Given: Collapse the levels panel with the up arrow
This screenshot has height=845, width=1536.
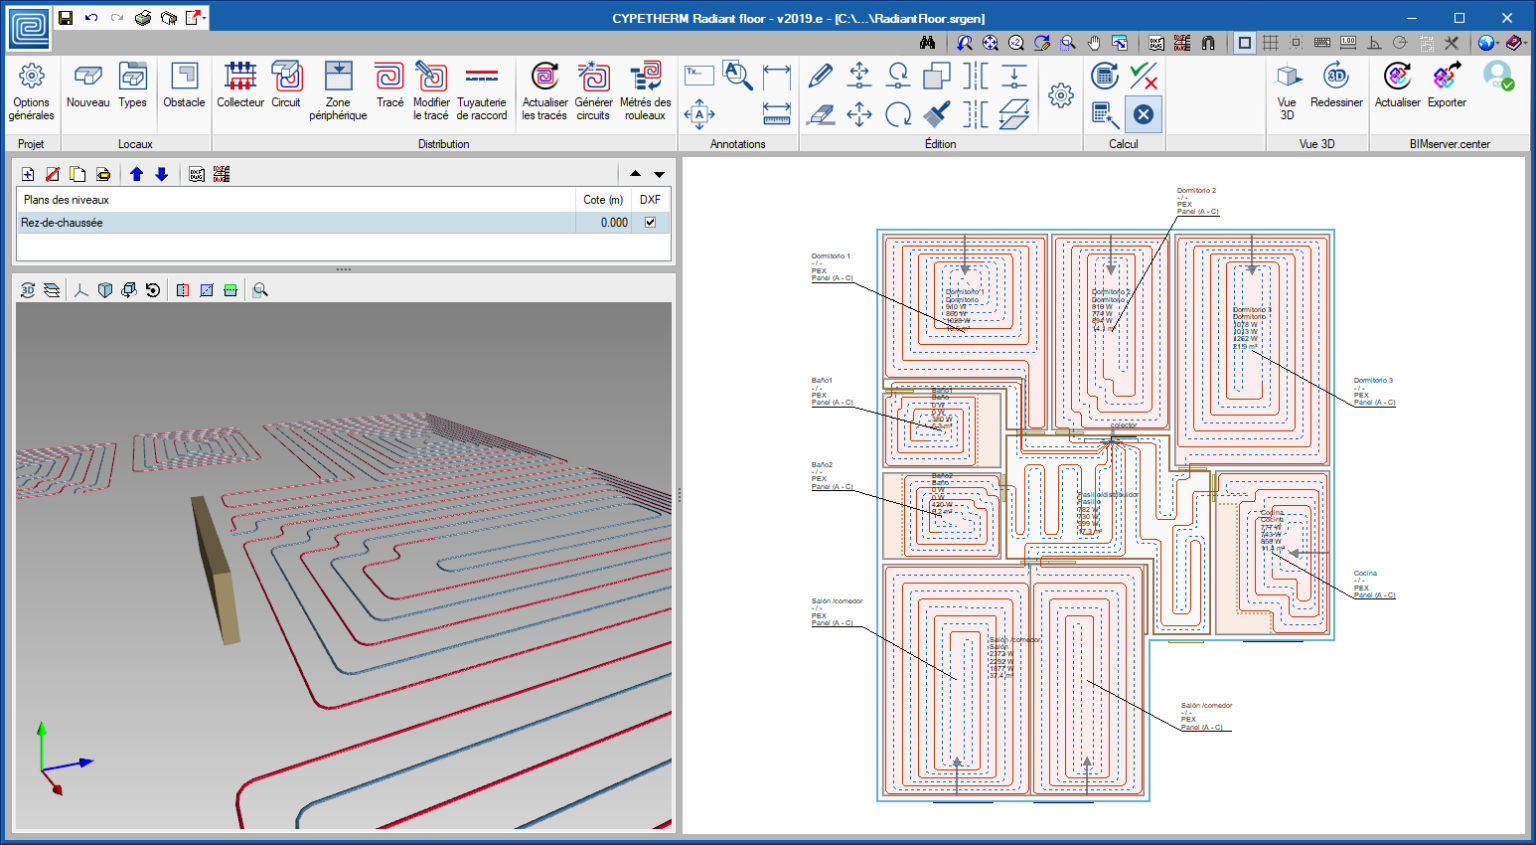Looking at the screenshot, I should click(x=635, y=174).
